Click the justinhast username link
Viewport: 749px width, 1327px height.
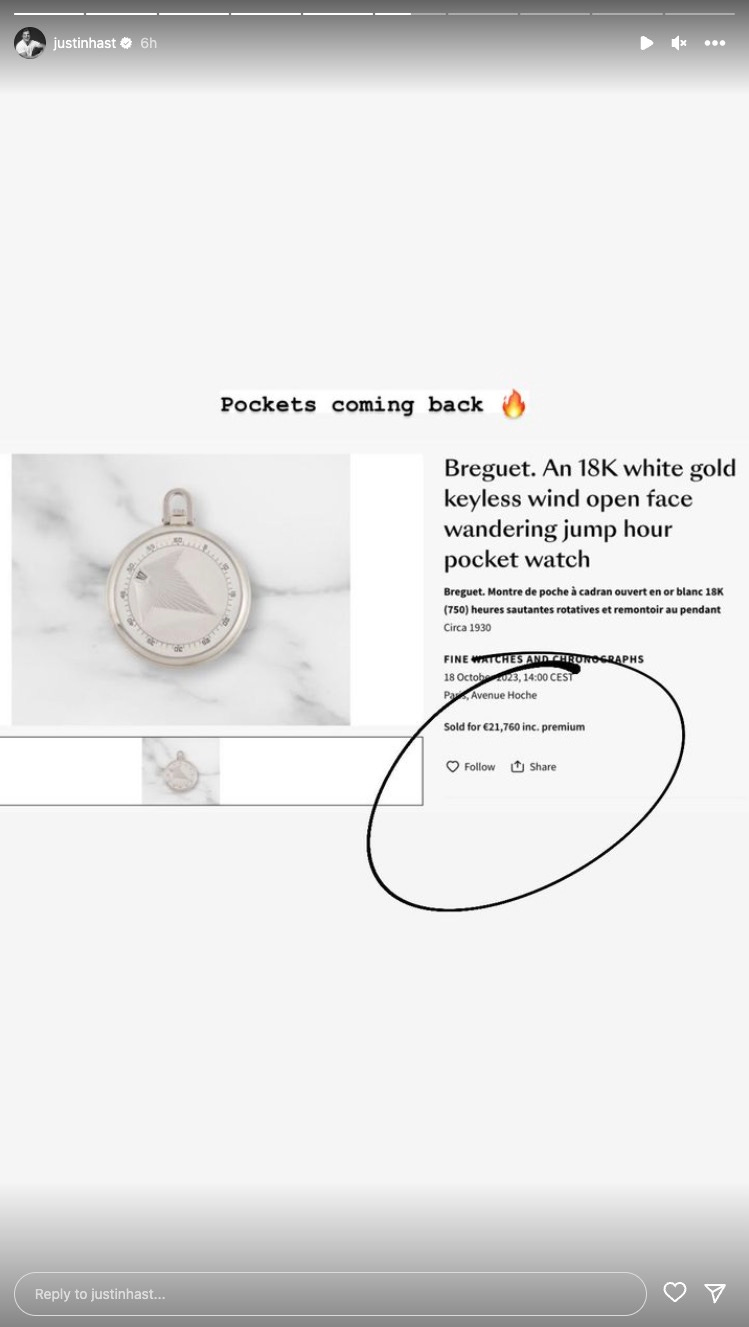(84, 43)
